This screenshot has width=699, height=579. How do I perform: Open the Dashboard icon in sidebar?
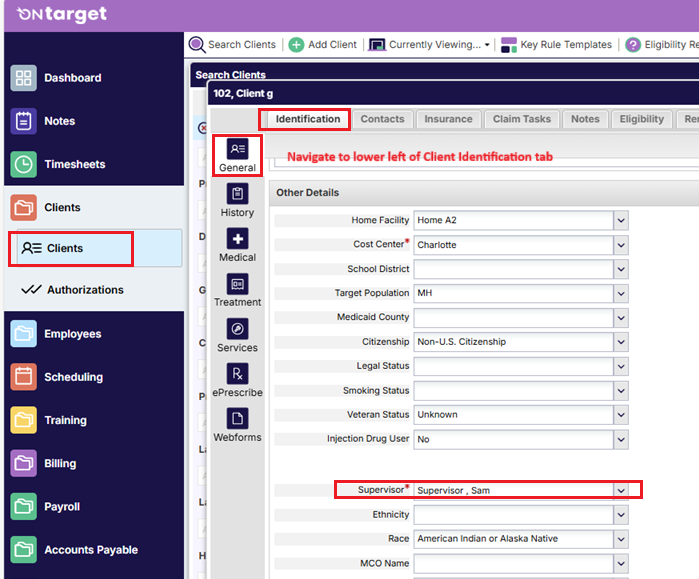pos(24,78)
